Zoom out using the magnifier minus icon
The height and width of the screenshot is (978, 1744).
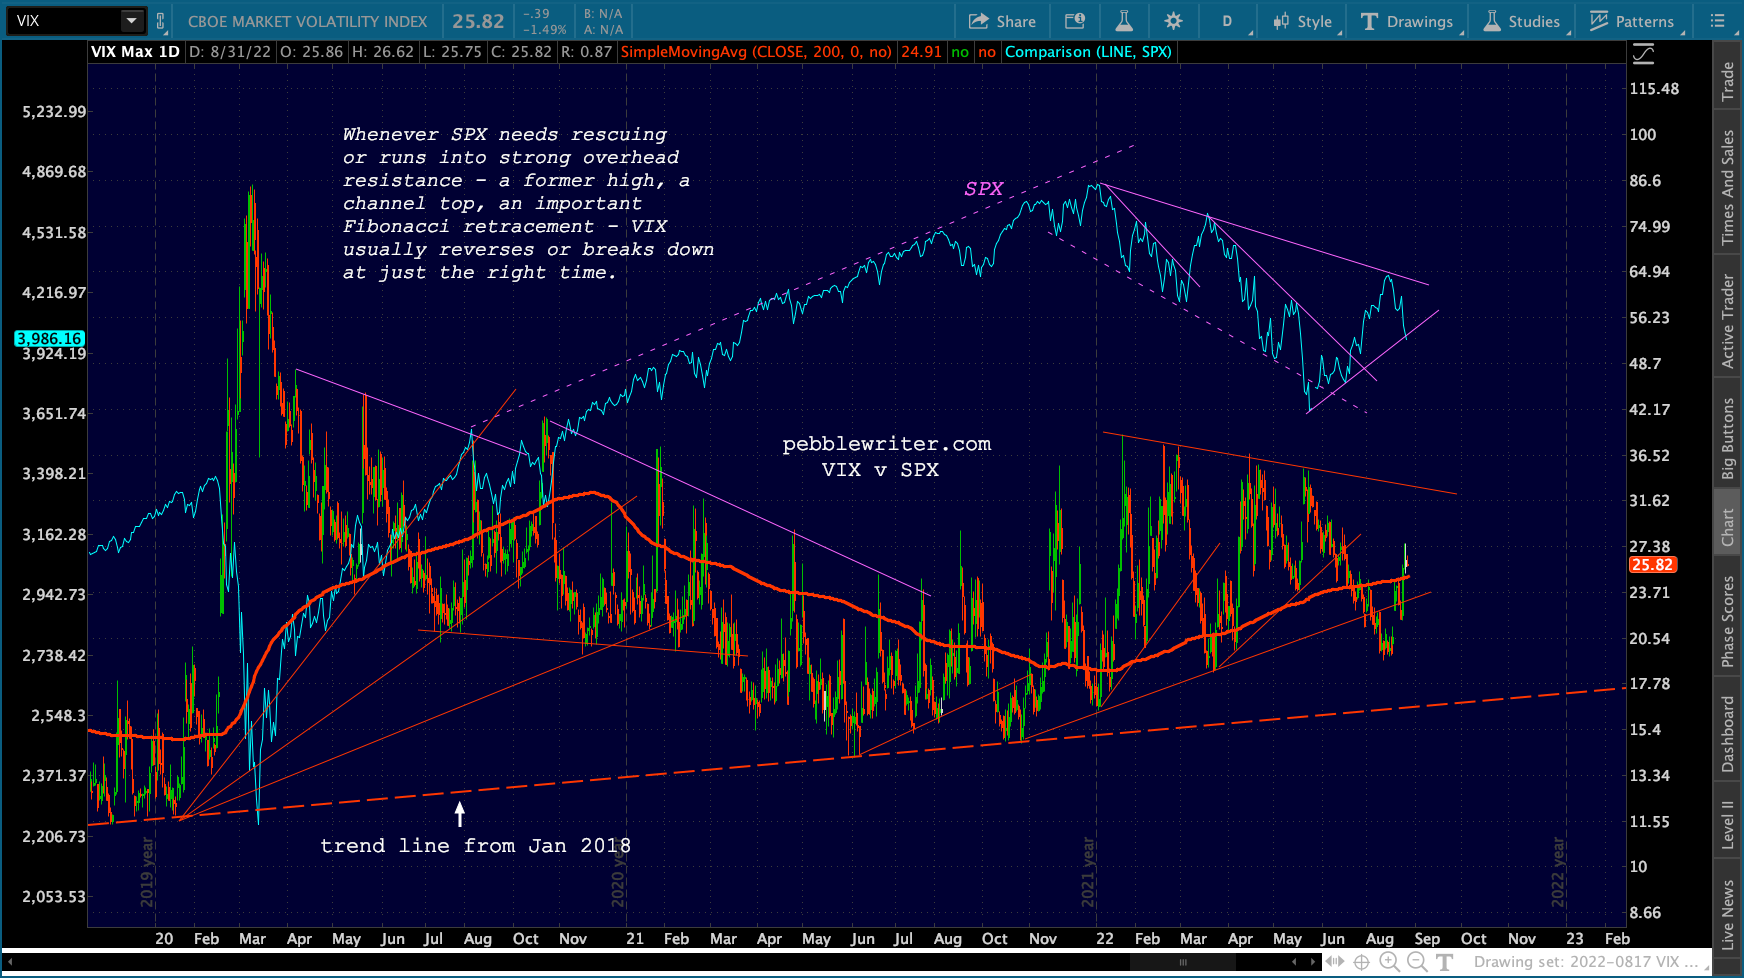(x=1417, y=962)
